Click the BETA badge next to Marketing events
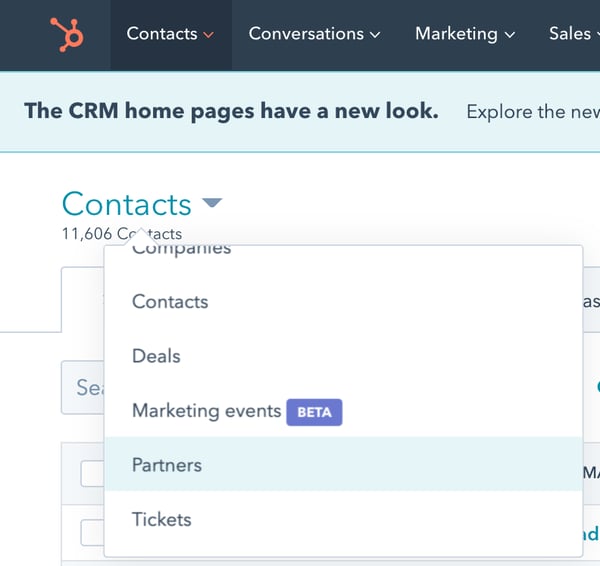The height and width of the screenshot is (566, 600). (x=314, y=412)
